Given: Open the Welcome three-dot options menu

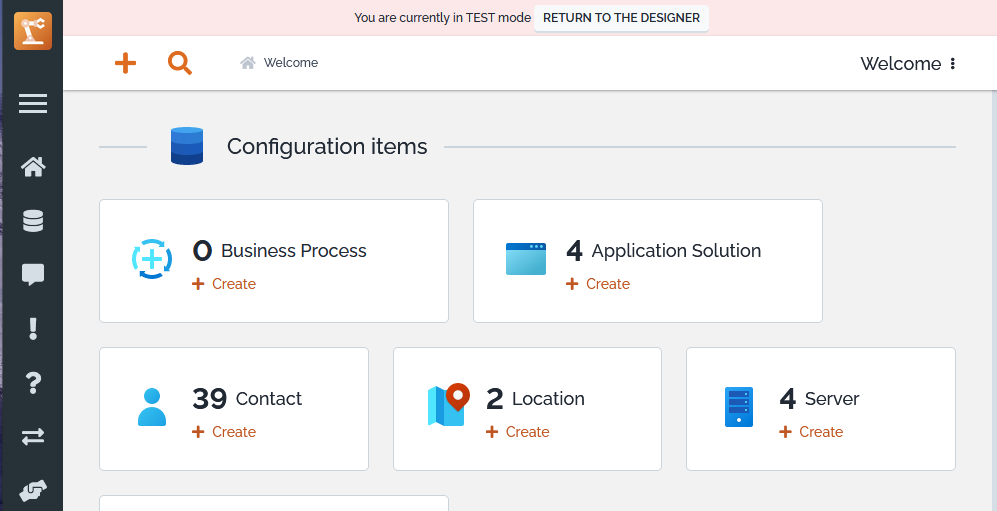Looking at the screenshot, I should (952, 64).
